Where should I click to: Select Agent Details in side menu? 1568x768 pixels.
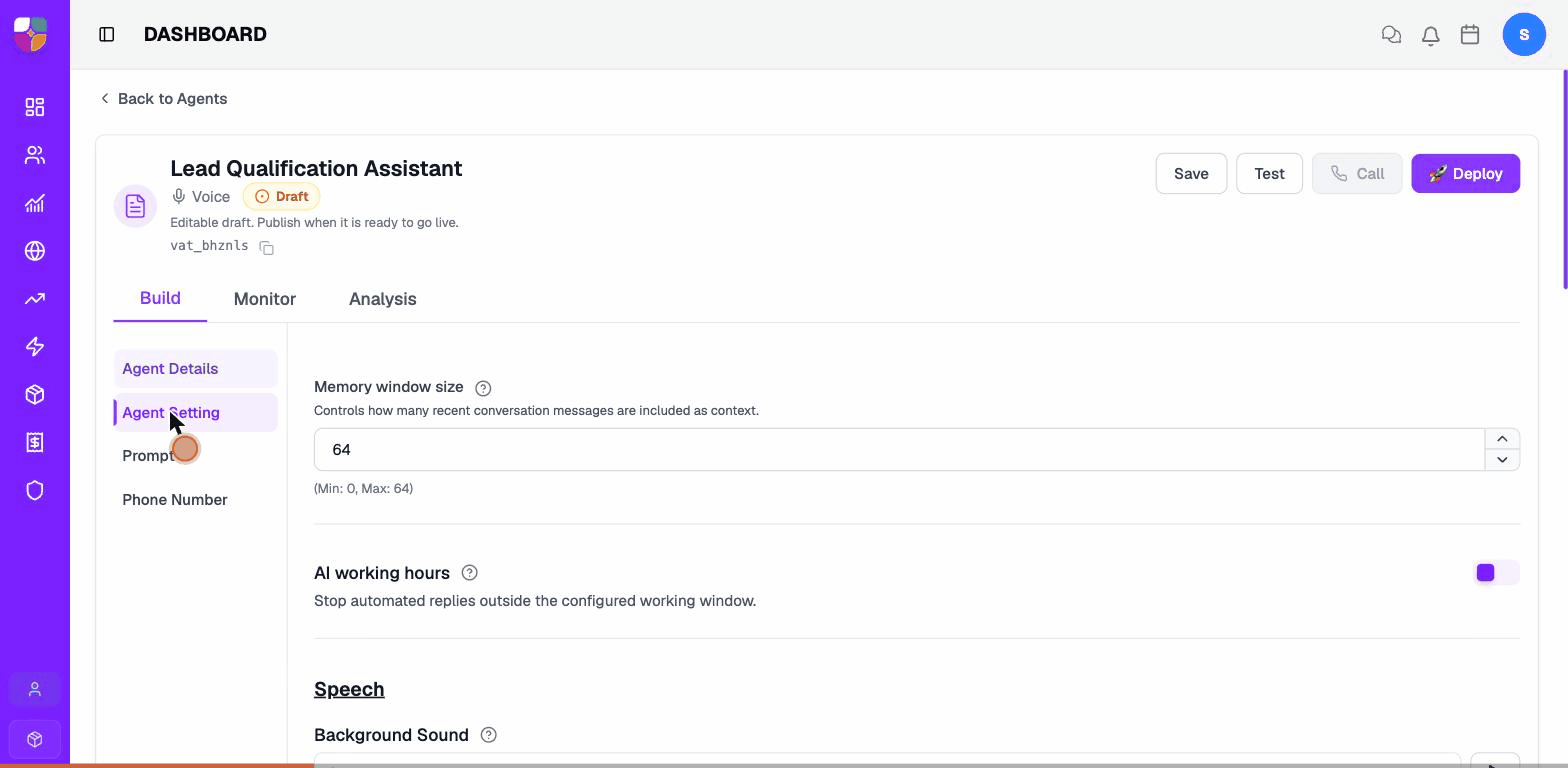pos(195,369)
